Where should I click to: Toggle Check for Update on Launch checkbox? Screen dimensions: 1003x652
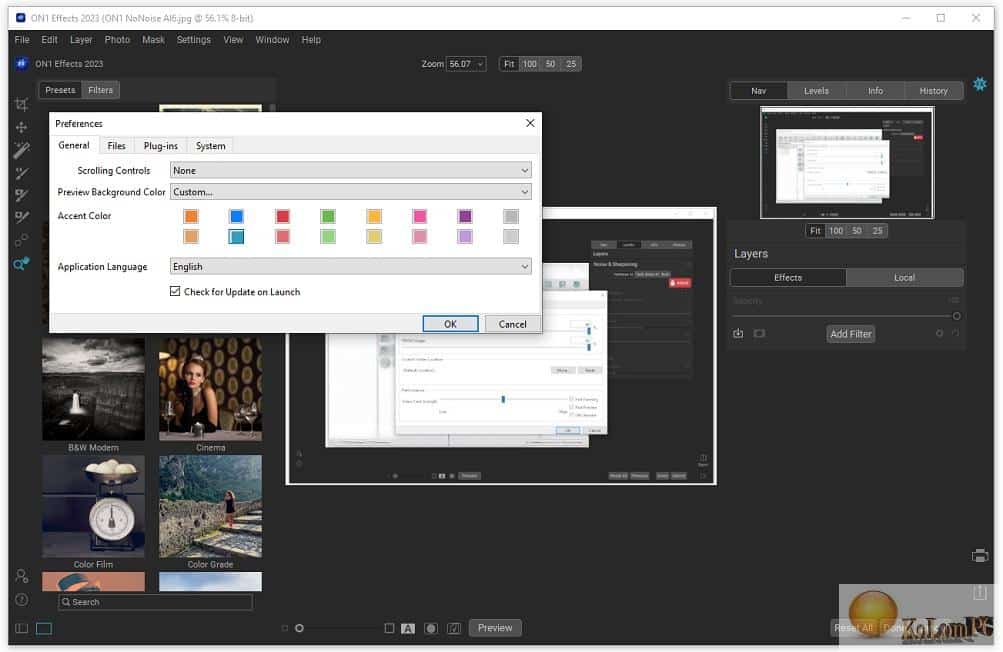click(175, 291)
